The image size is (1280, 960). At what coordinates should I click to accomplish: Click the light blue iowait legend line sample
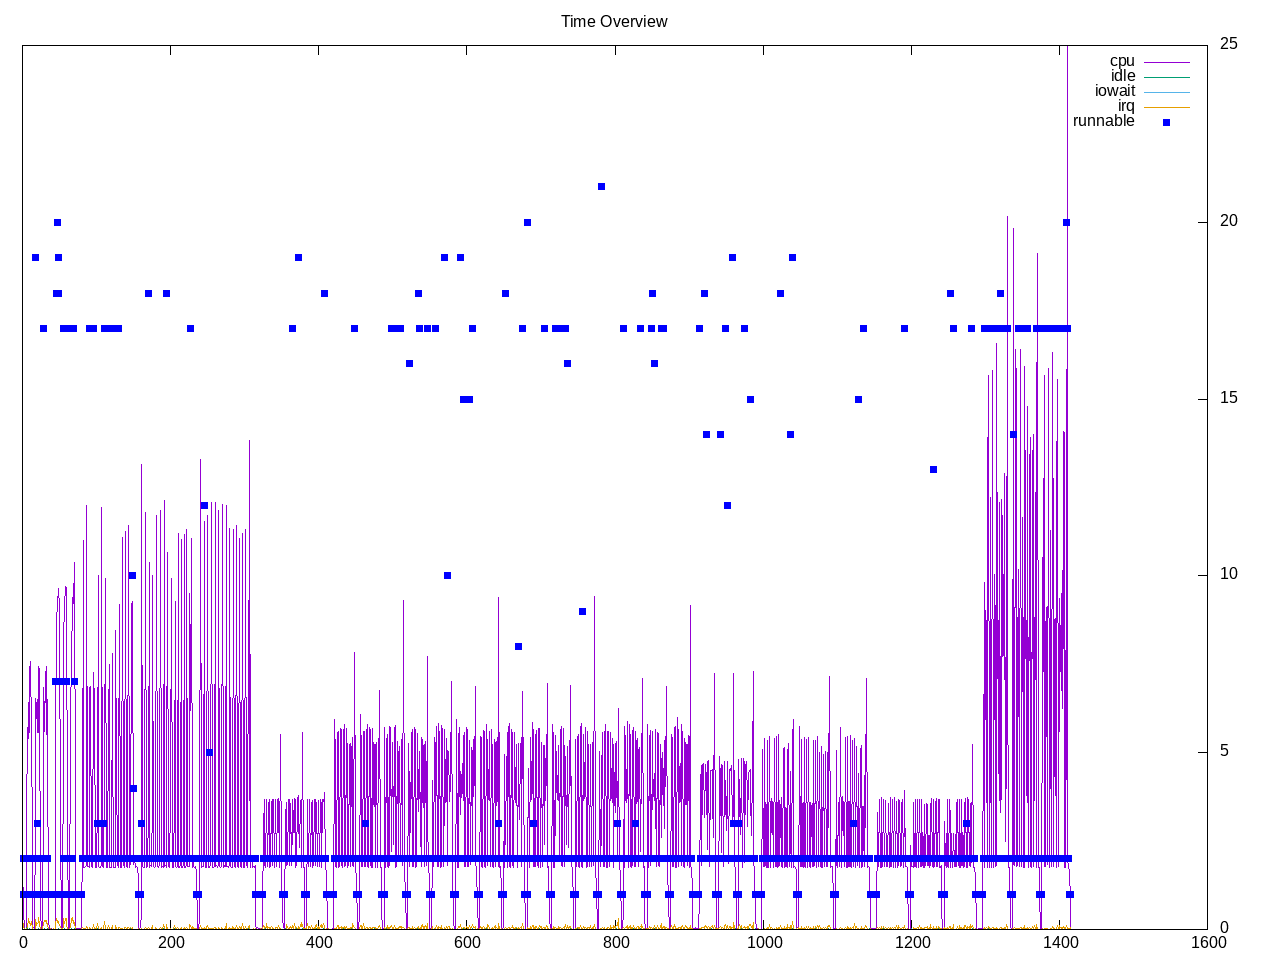(x=1166, y=92)
